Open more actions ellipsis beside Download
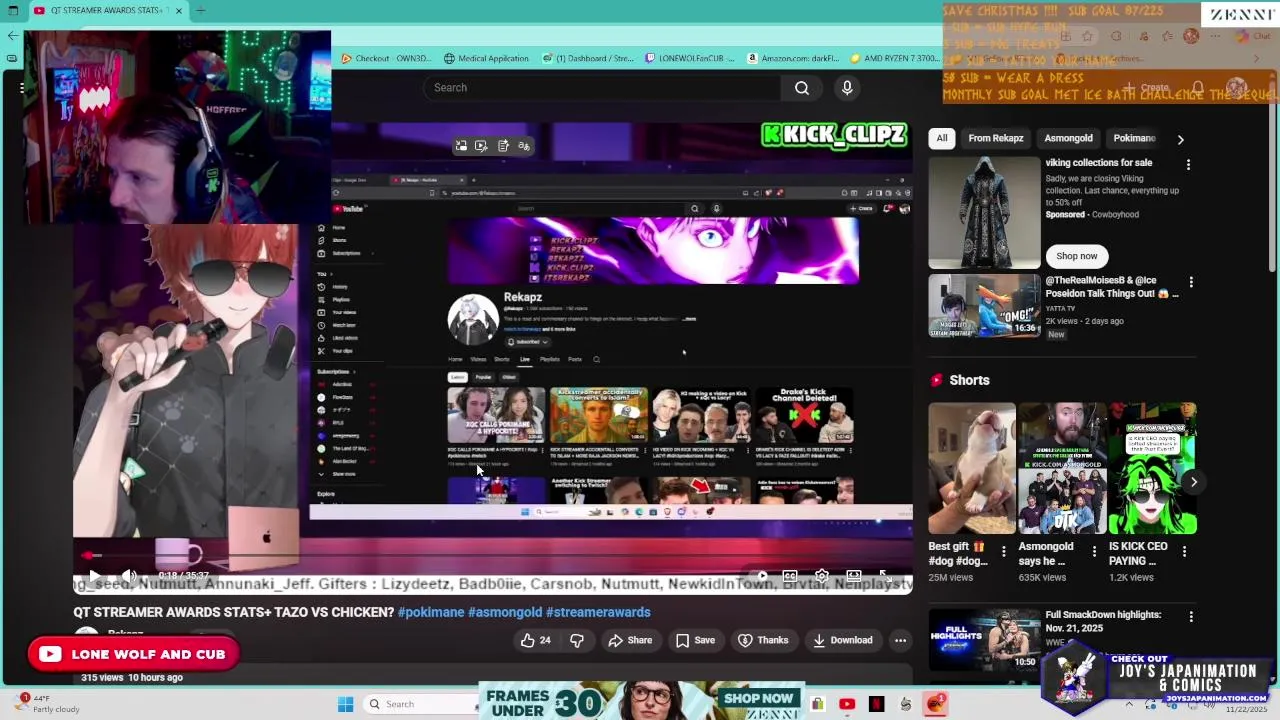1280x720 pixels. coord(900,640)
